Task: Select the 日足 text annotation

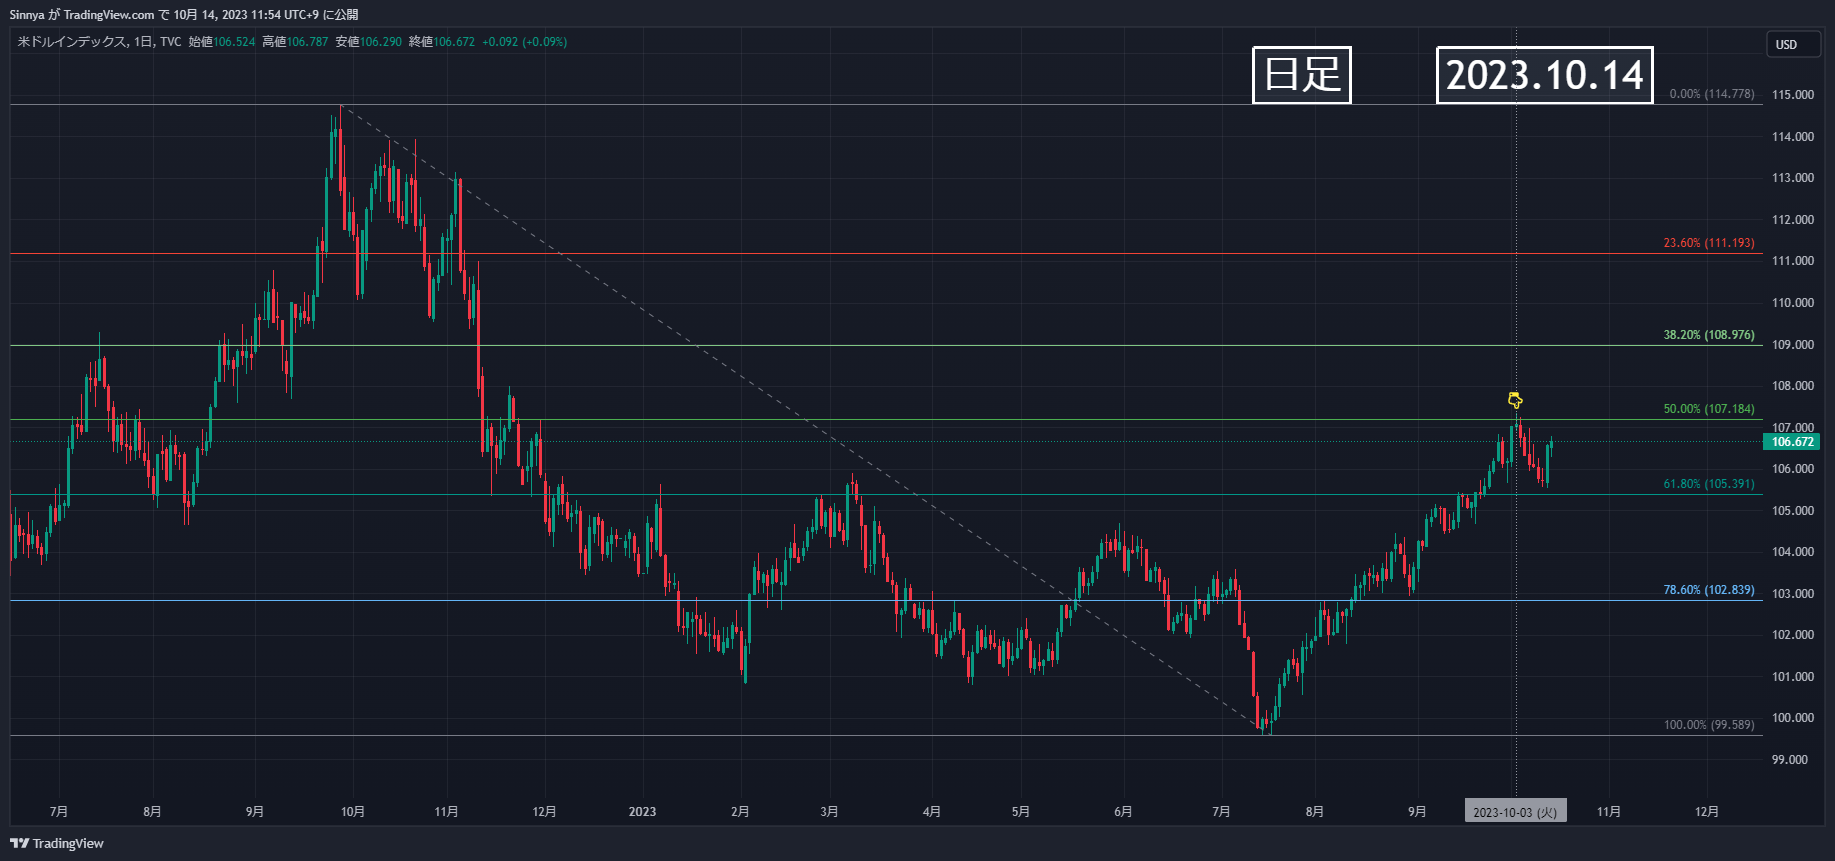Action: [x=1302, y=75]
